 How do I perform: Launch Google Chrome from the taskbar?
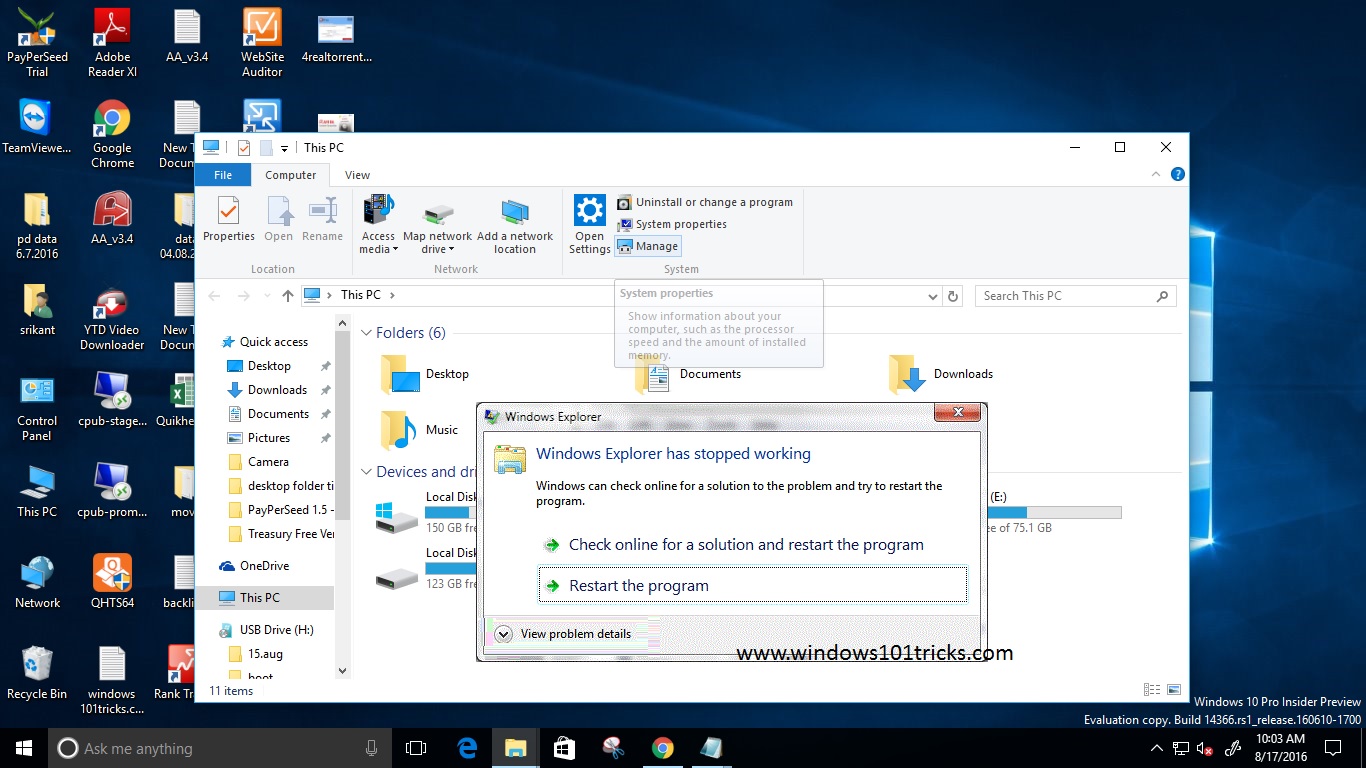pos(663,747)
